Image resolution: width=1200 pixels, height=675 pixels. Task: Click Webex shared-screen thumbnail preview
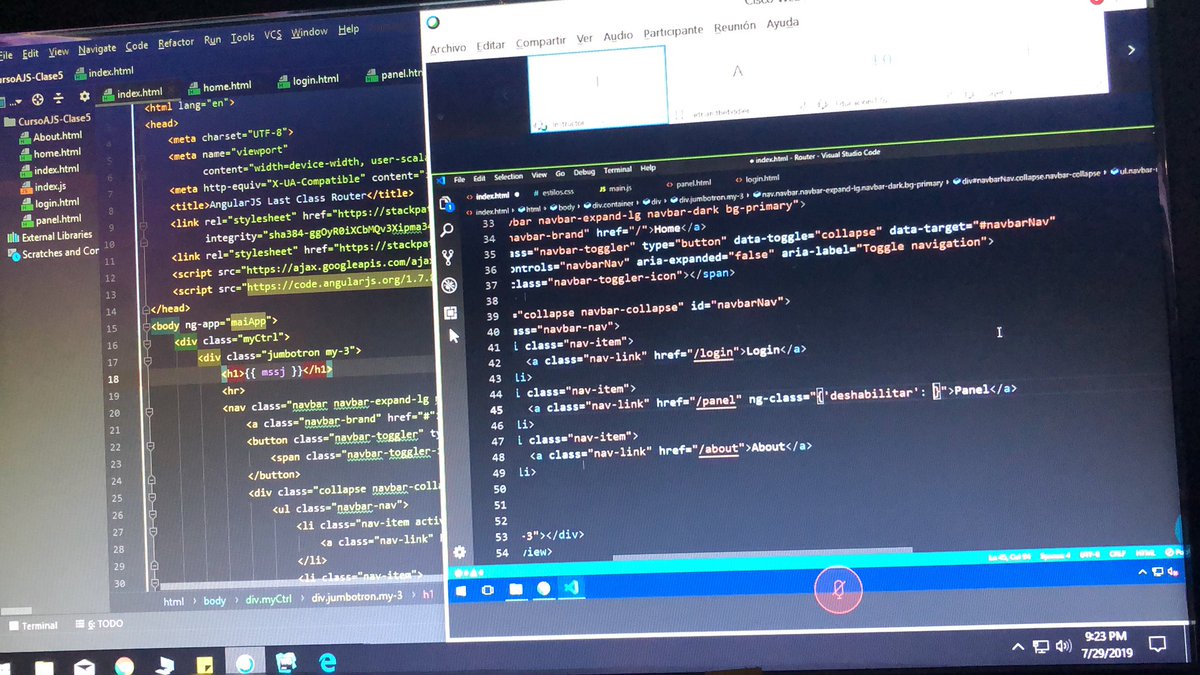(x=597, y=88)
